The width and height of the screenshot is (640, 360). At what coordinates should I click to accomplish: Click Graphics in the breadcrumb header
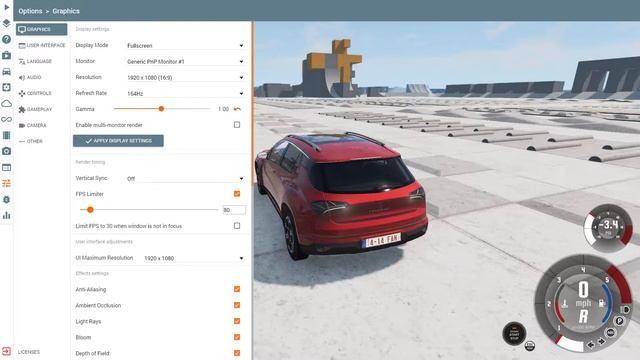click(66, 11)
